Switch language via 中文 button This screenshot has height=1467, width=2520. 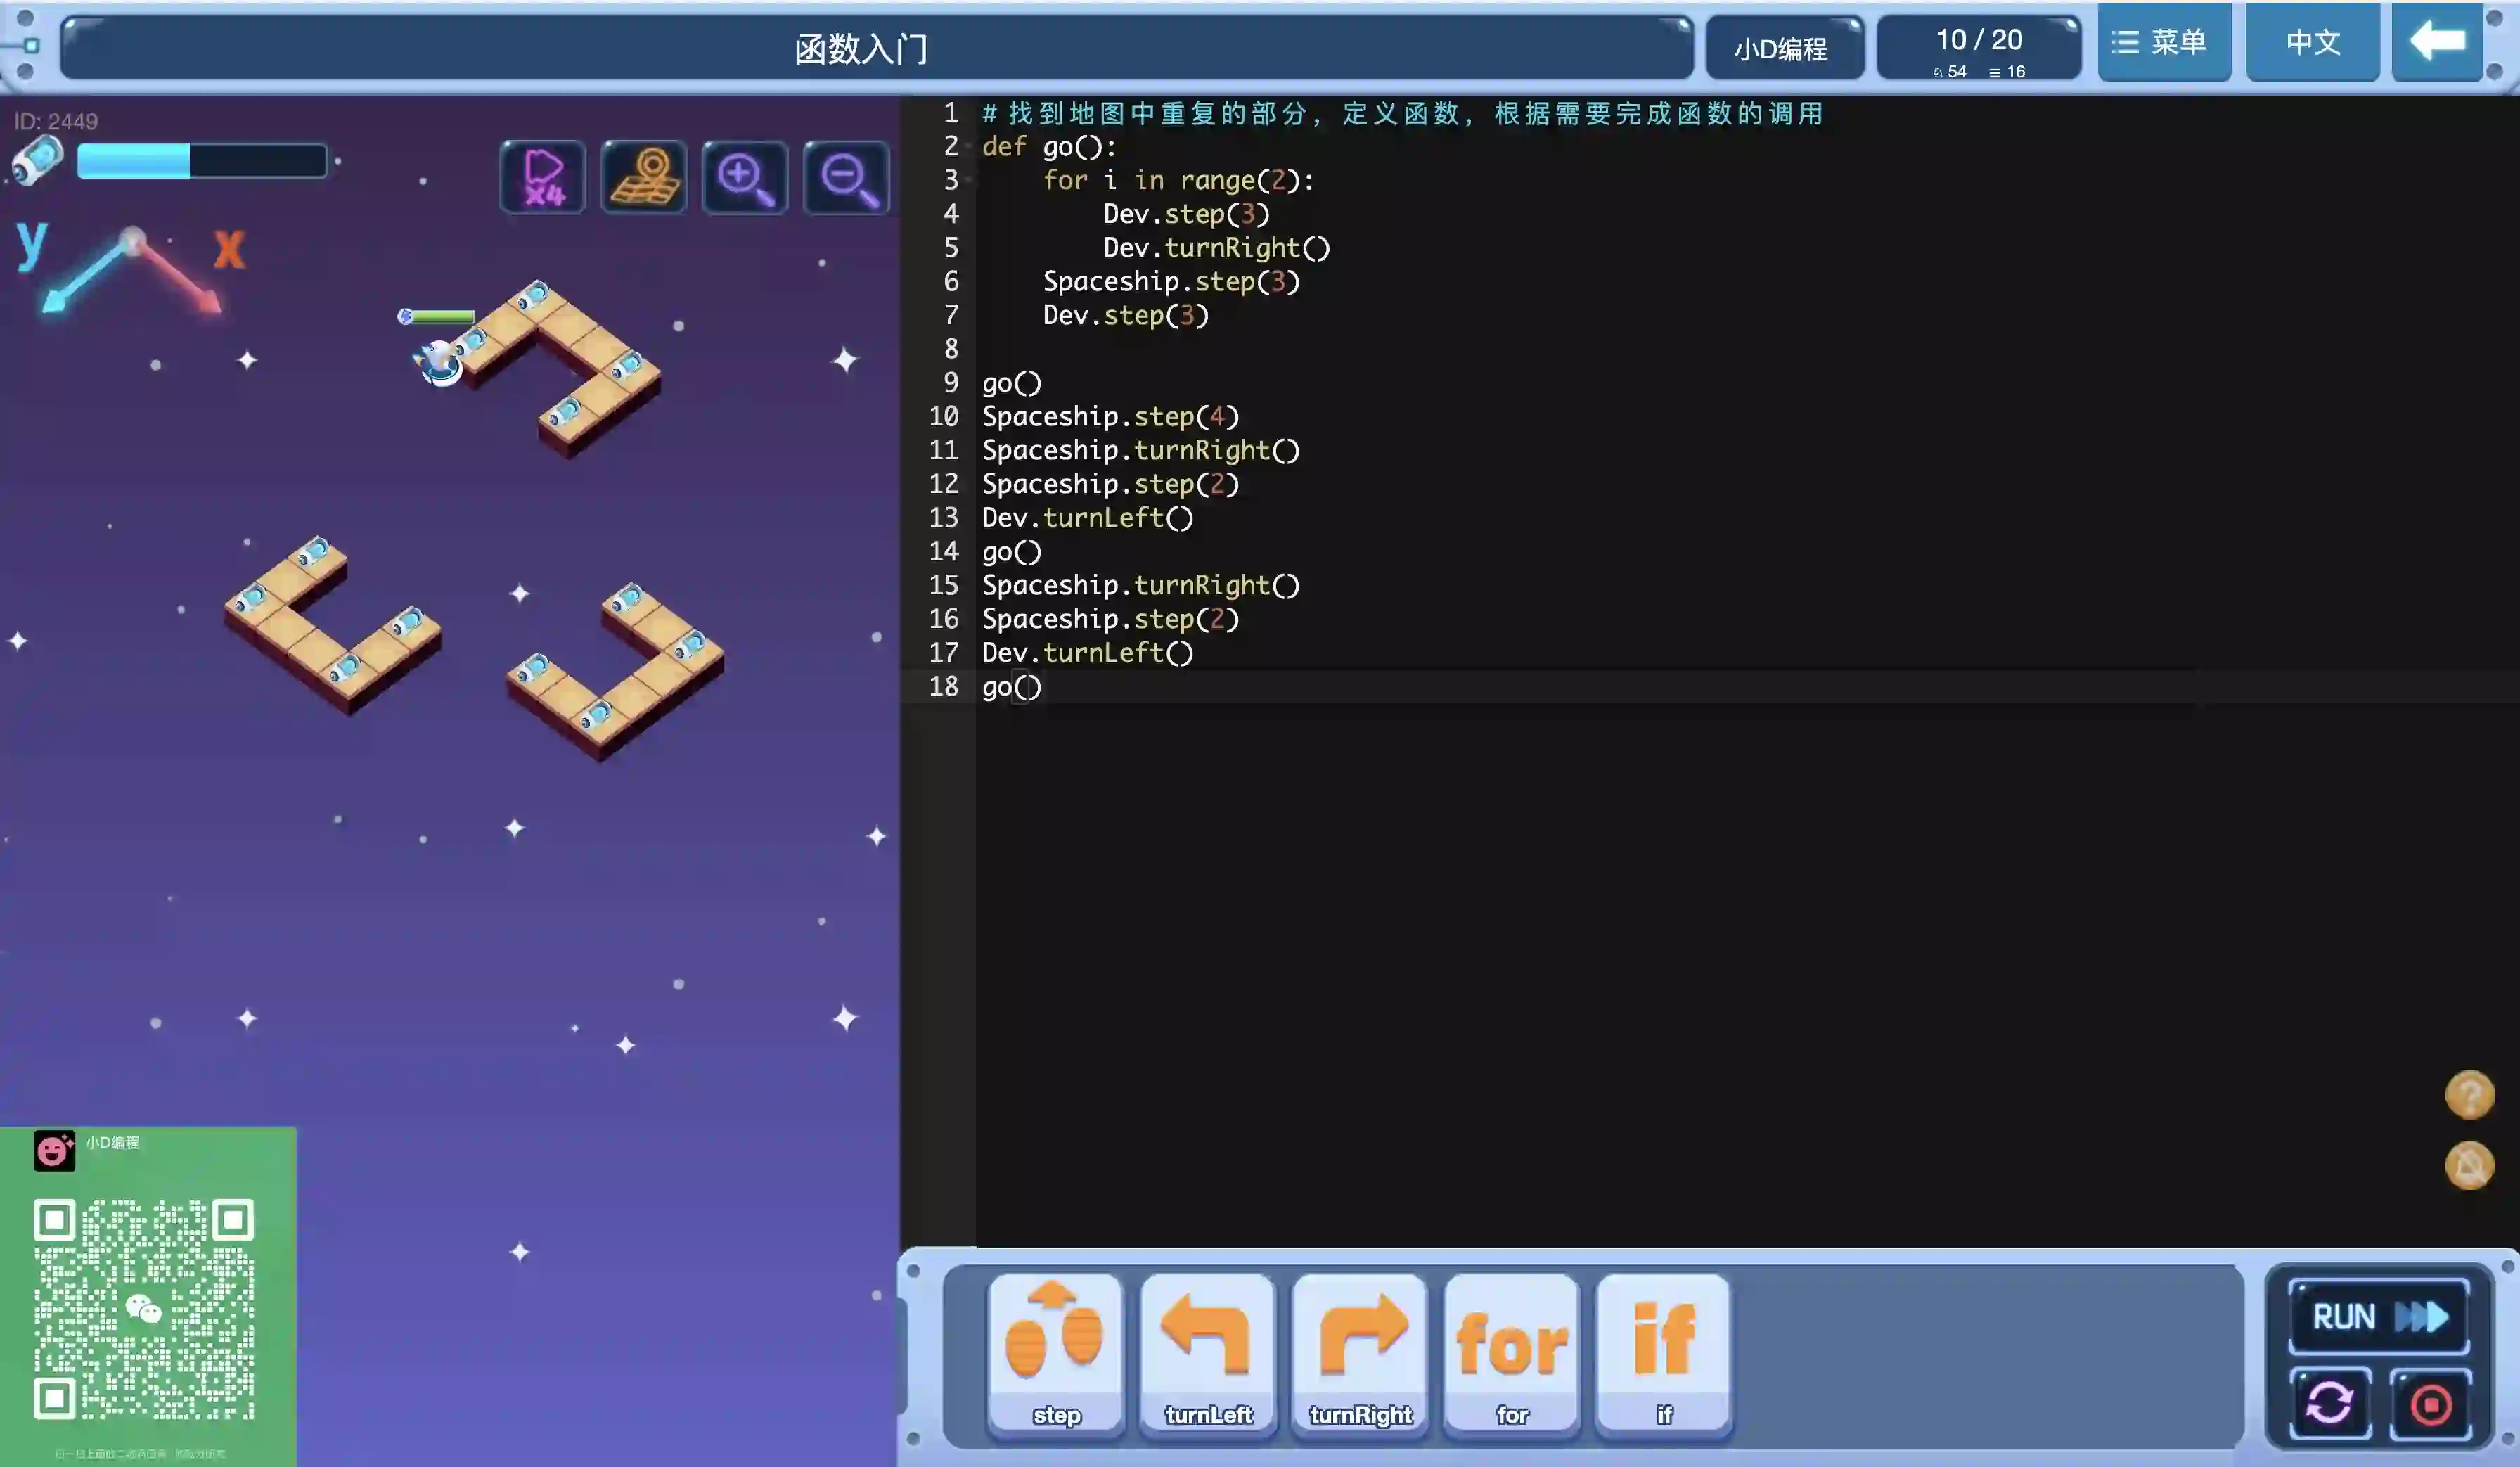point(2312,42)
